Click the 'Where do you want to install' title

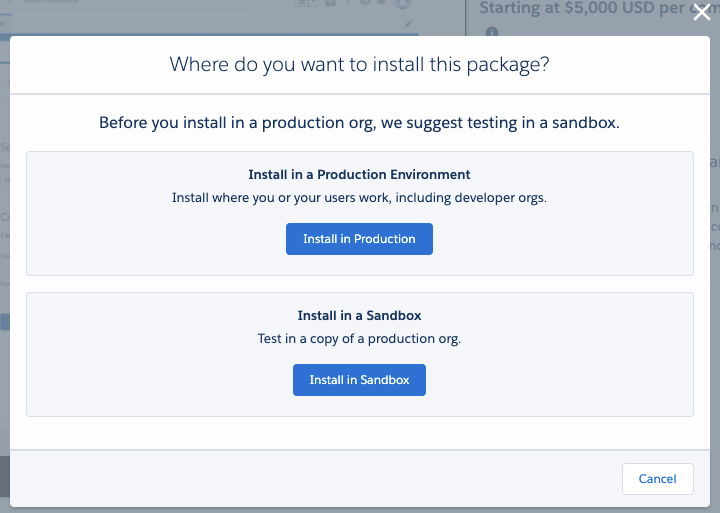(x=359, y=64)
